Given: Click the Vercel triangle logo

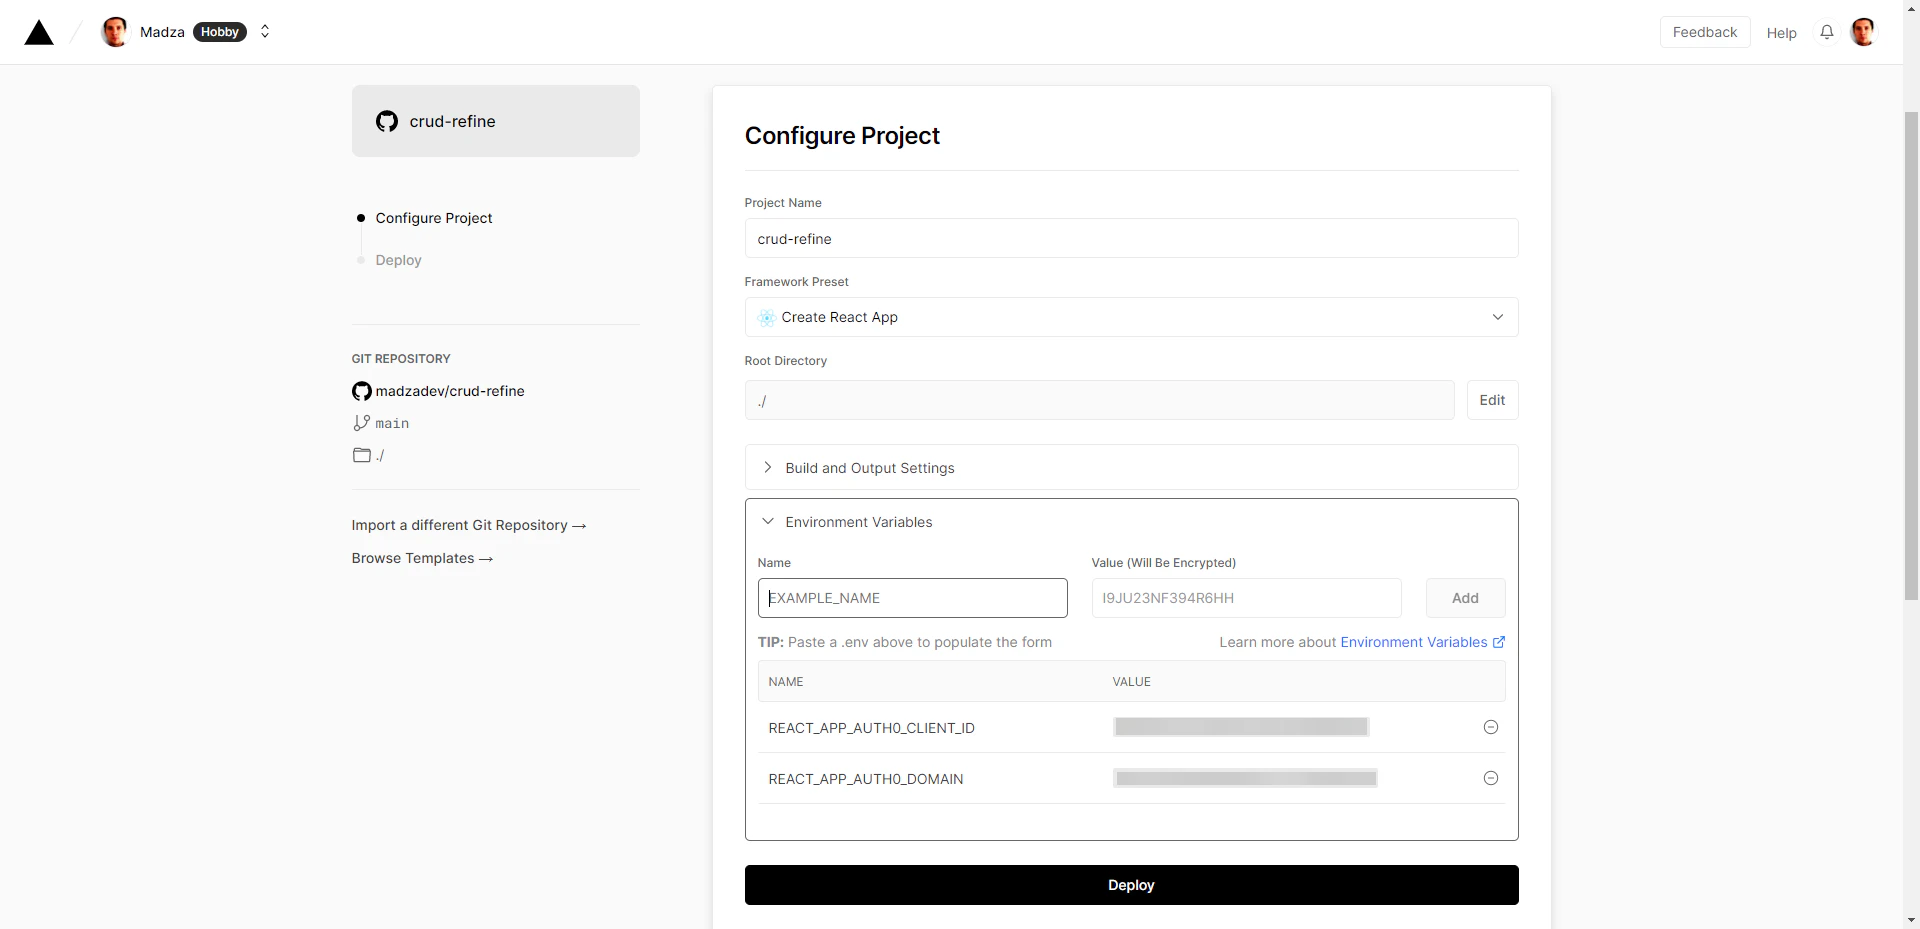Looking at the screenshot, I should pyautogui.click(x=38, y=32).
